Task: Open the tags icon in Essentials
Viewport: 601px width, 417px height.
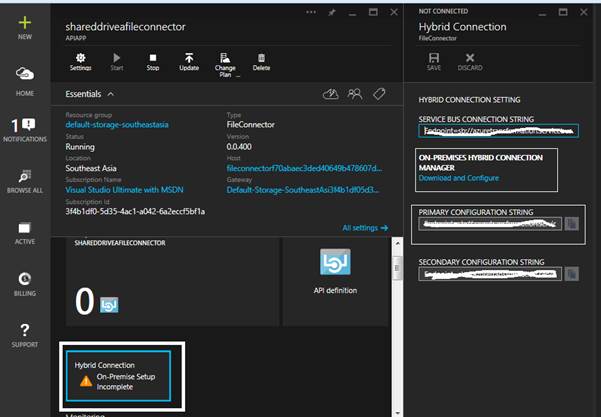Action: click(379, 94)
